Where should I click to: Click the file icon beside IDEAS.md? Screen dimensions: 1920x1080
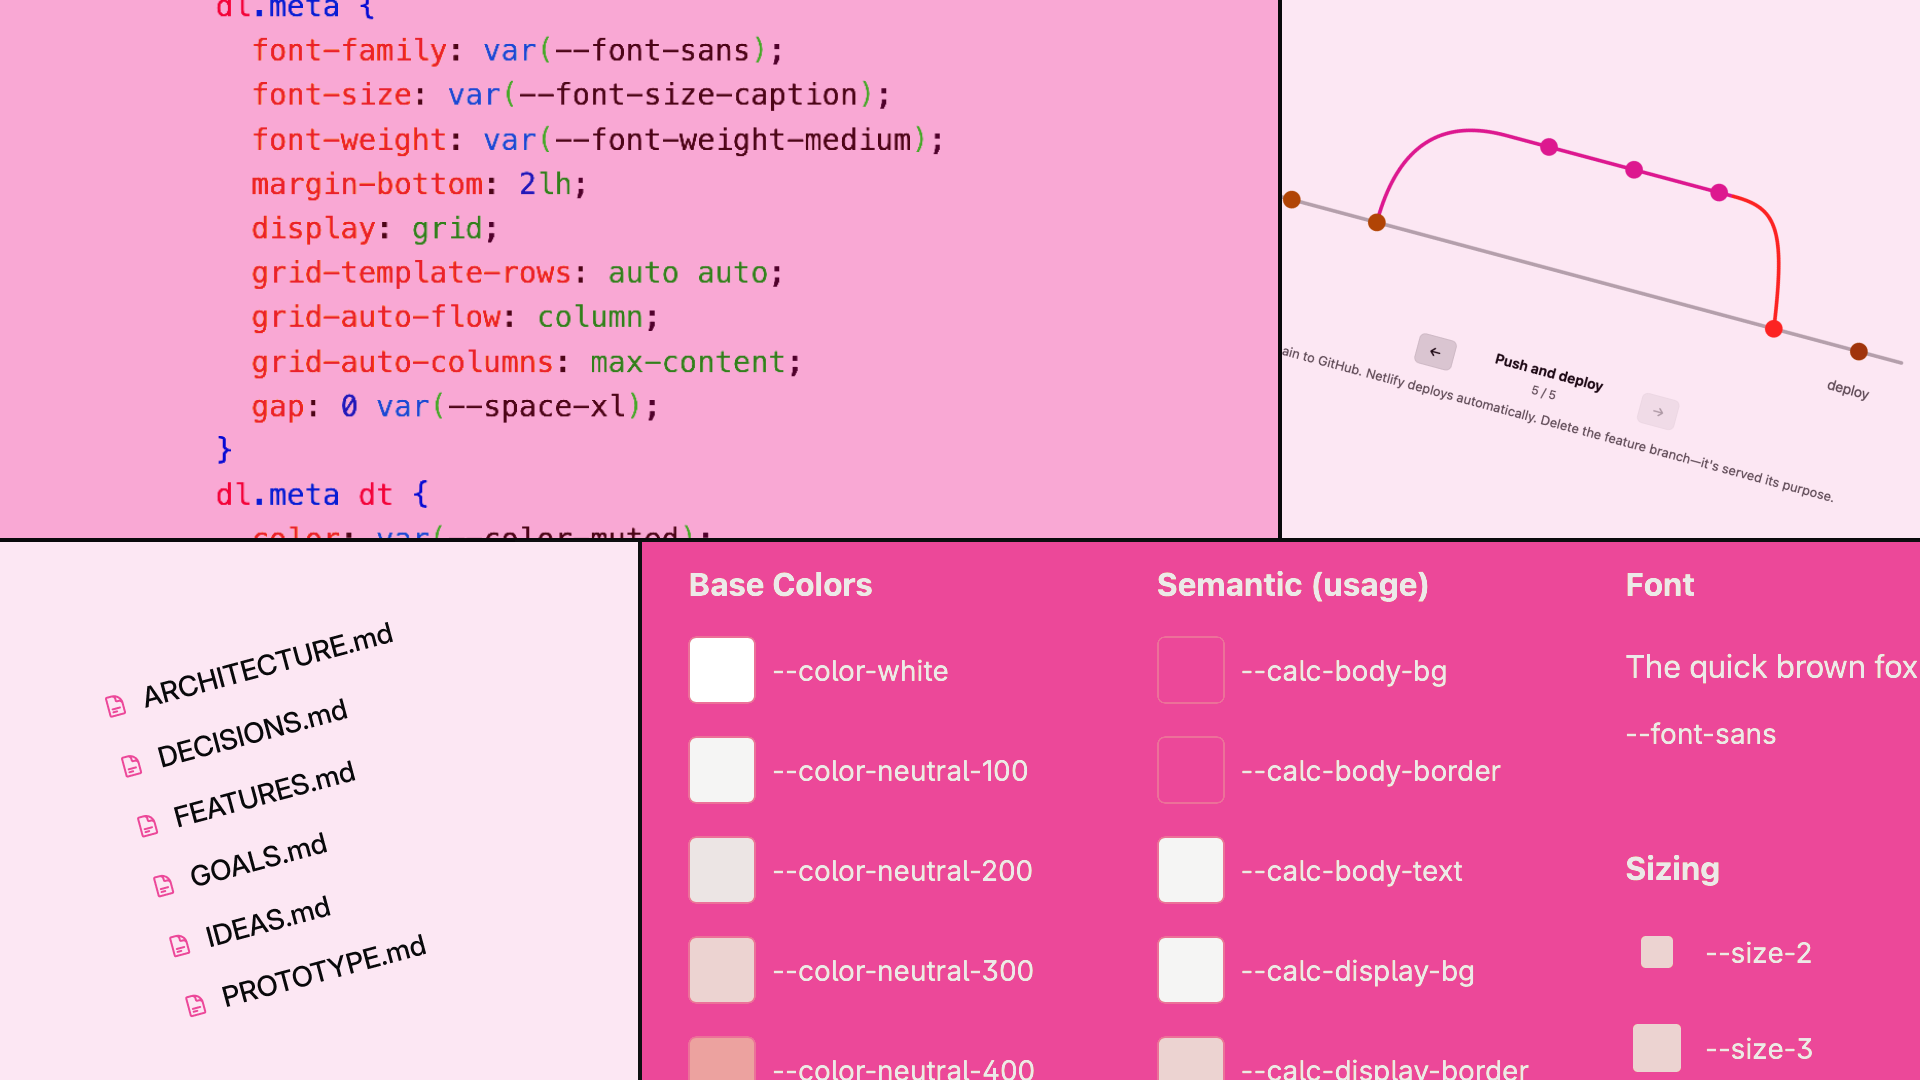[180, 945]
